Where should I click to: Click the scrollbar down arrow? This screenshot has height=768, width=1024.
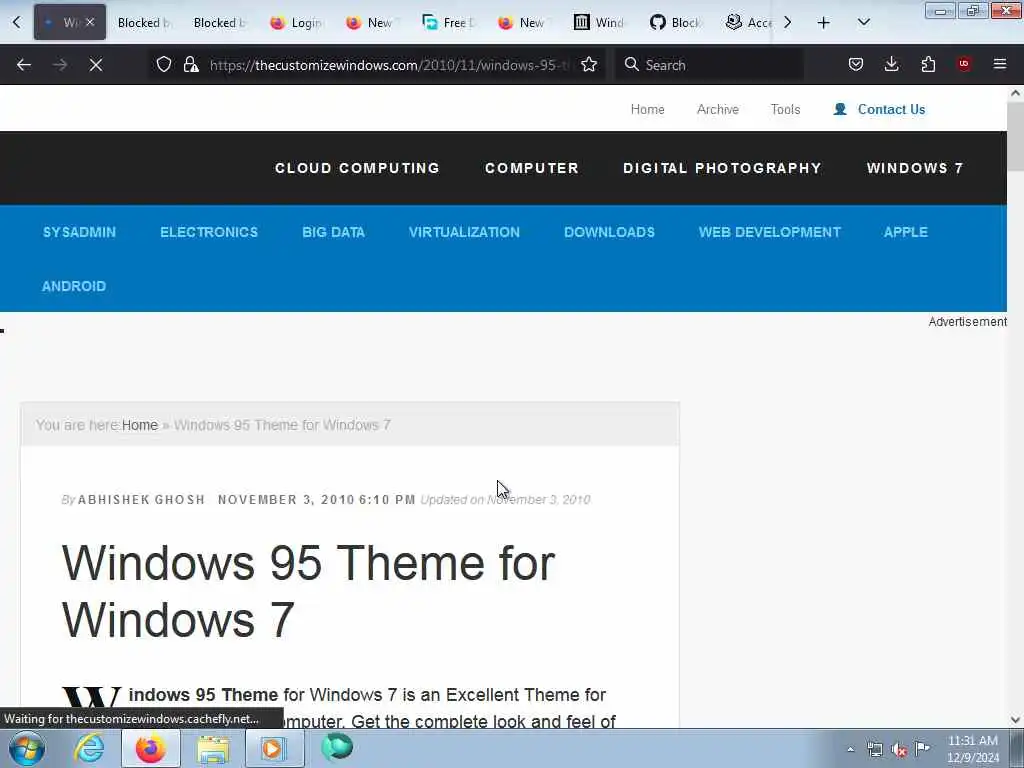click(x=1015, y=720)
